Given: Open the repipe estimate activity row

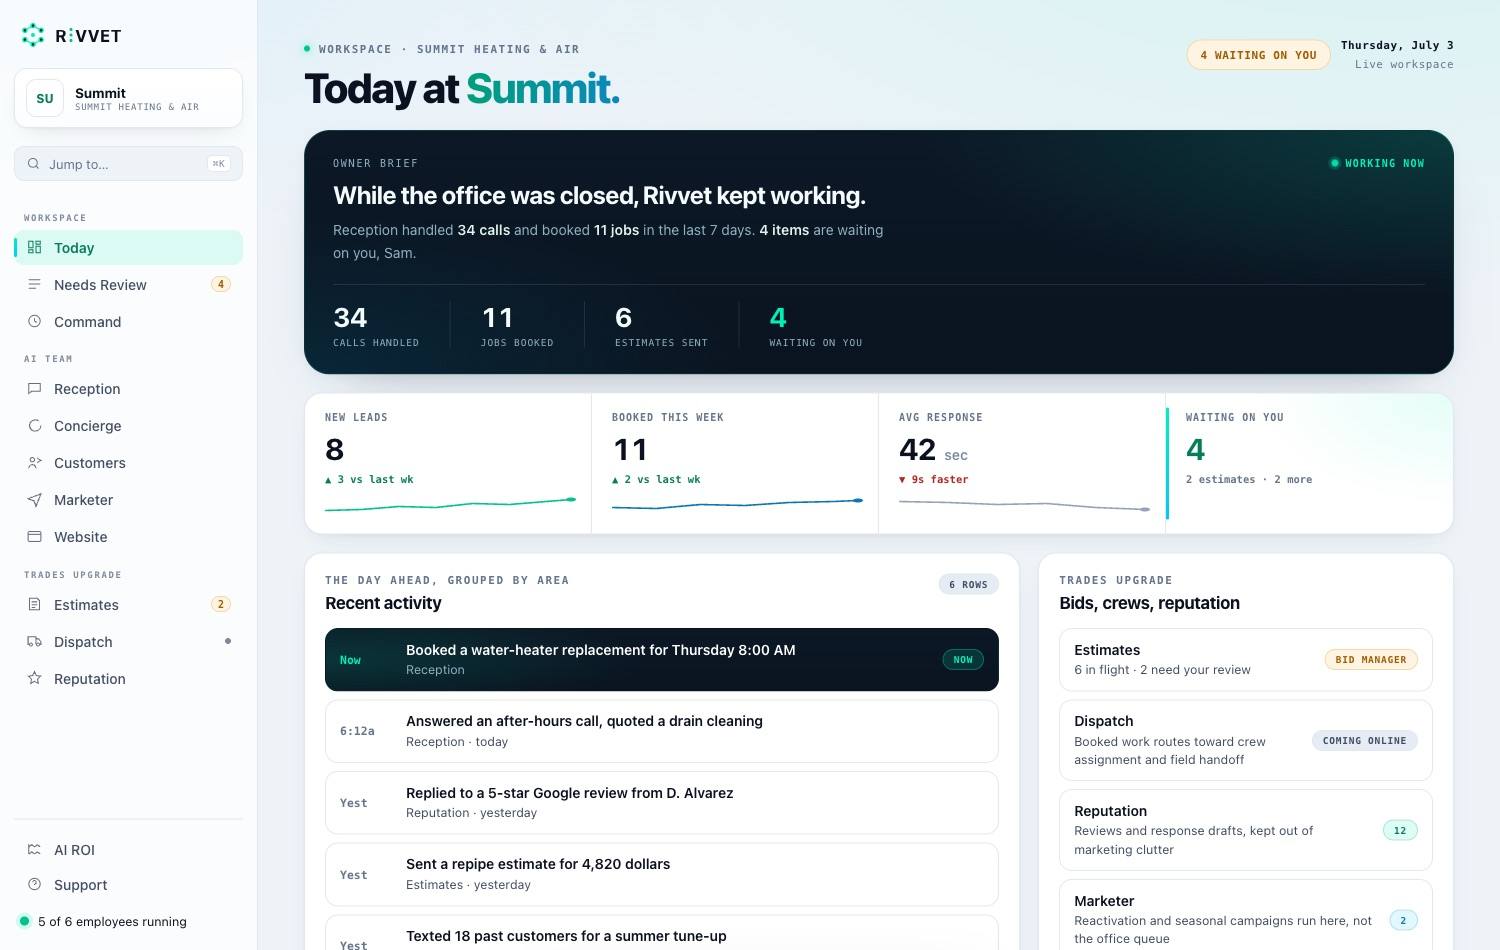Looking at the screenshot, I should tap(662, 874).
